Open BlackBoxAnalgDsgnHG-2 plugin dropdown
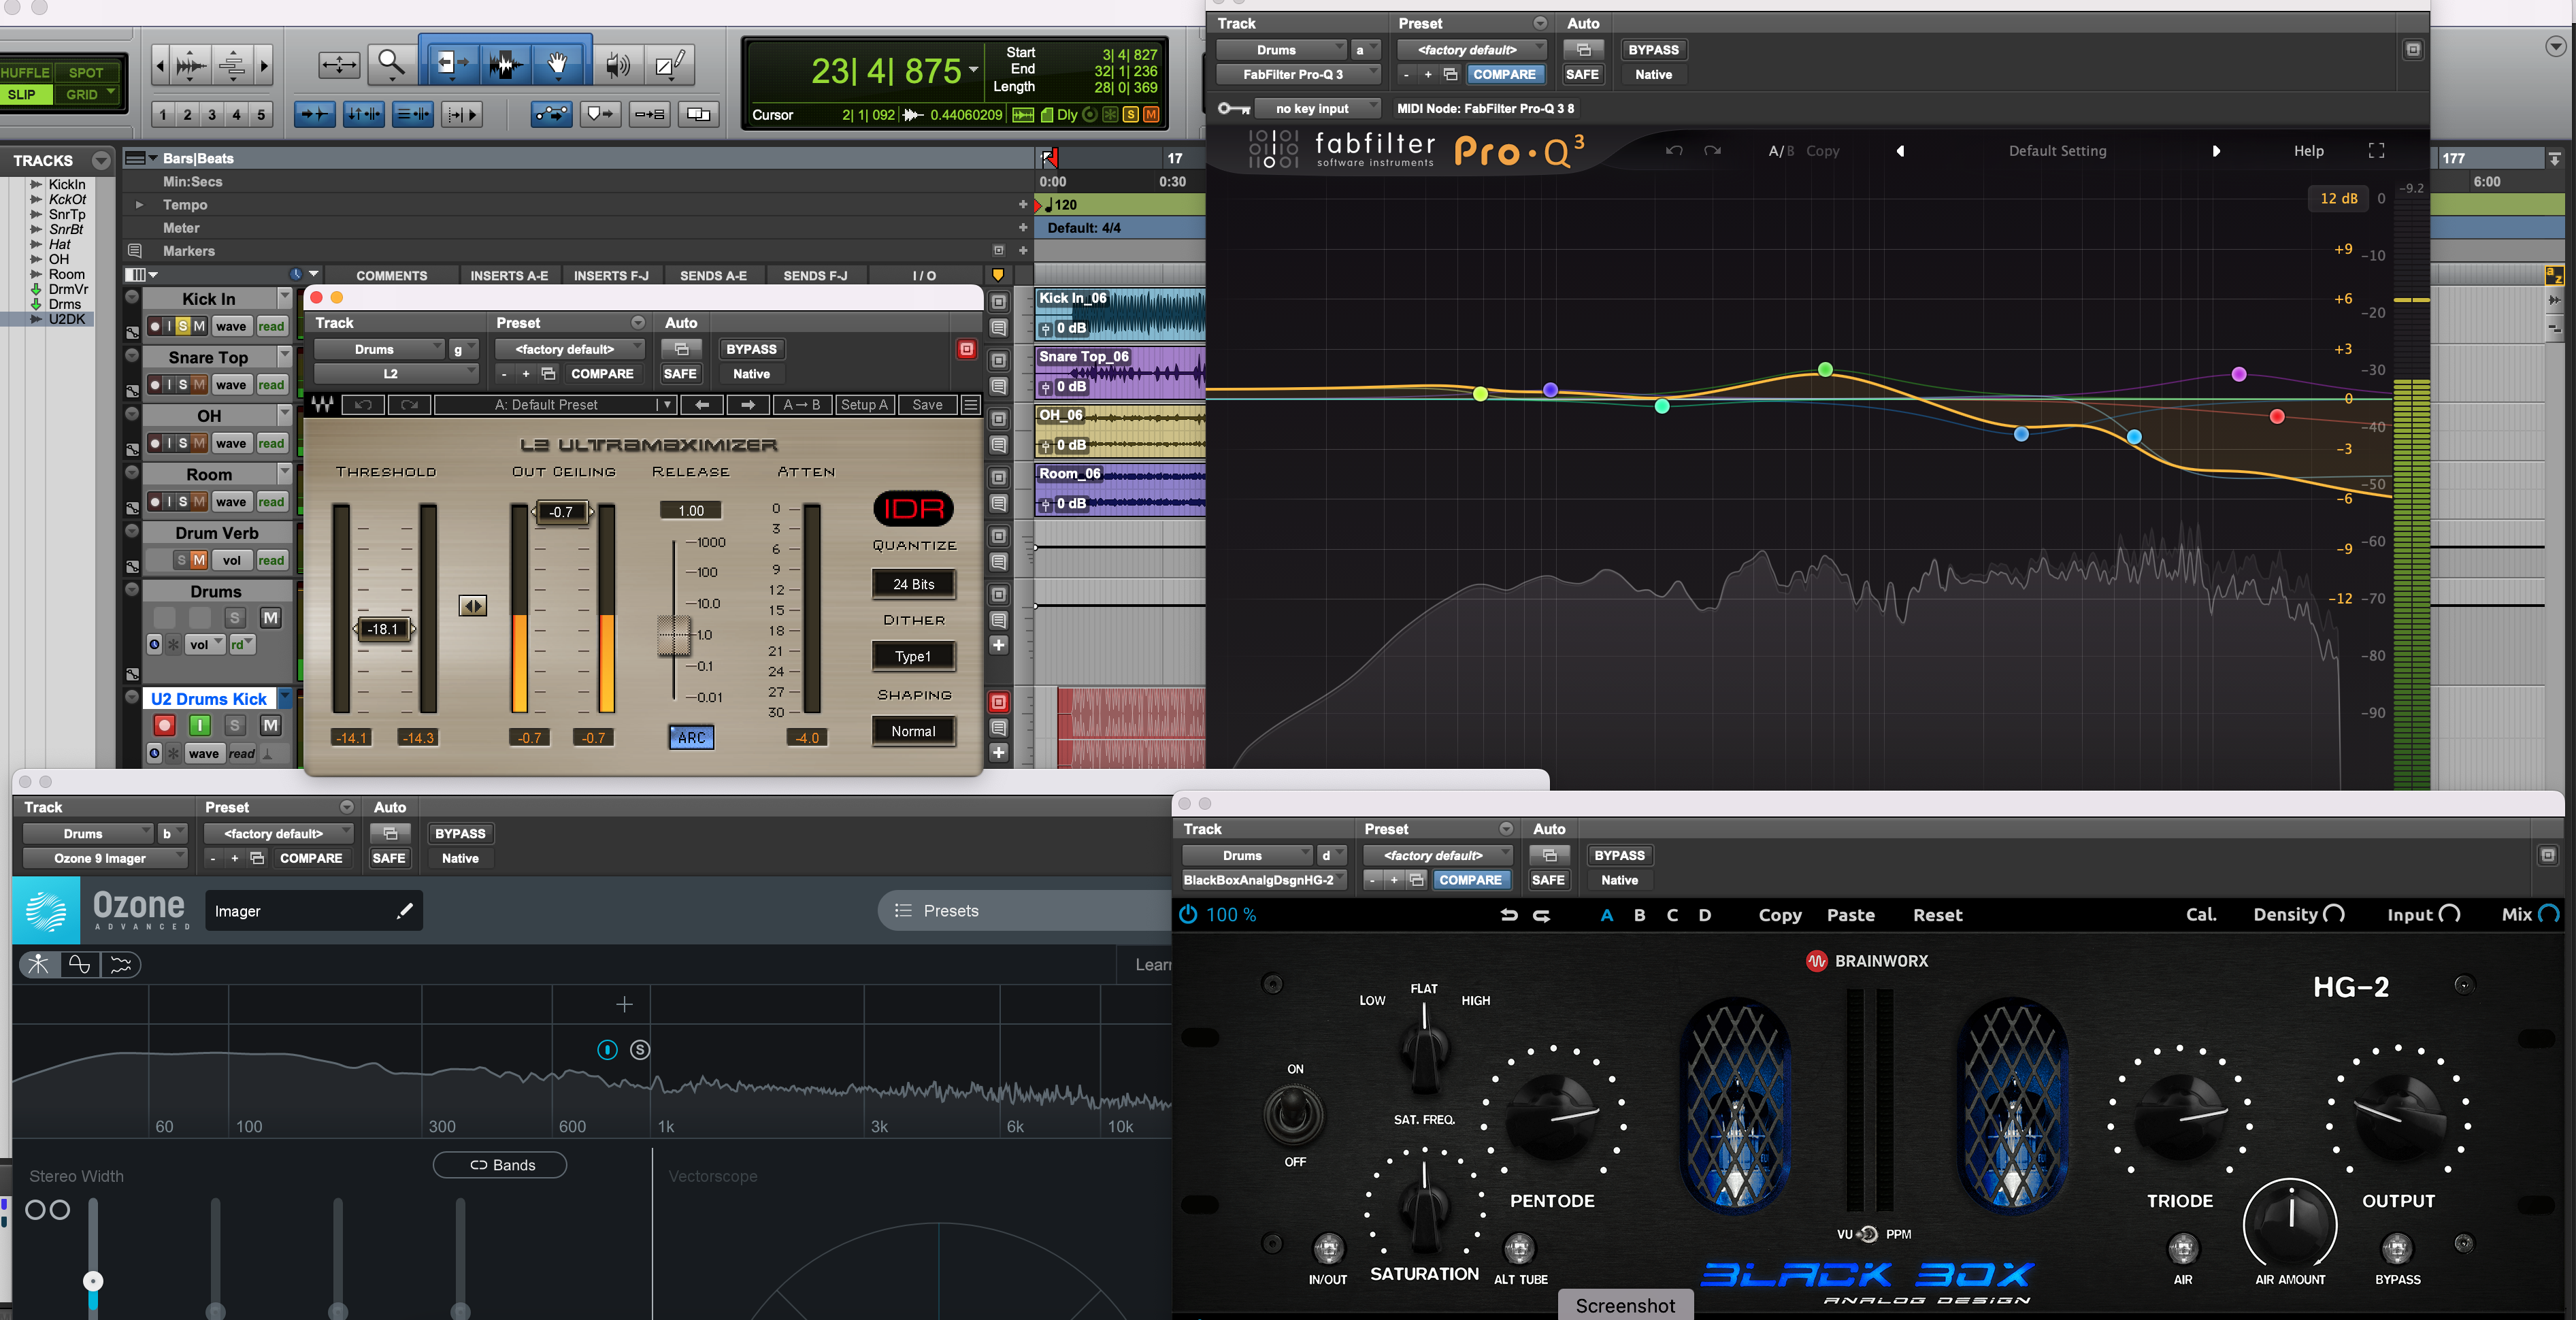 coord(1263,880)
